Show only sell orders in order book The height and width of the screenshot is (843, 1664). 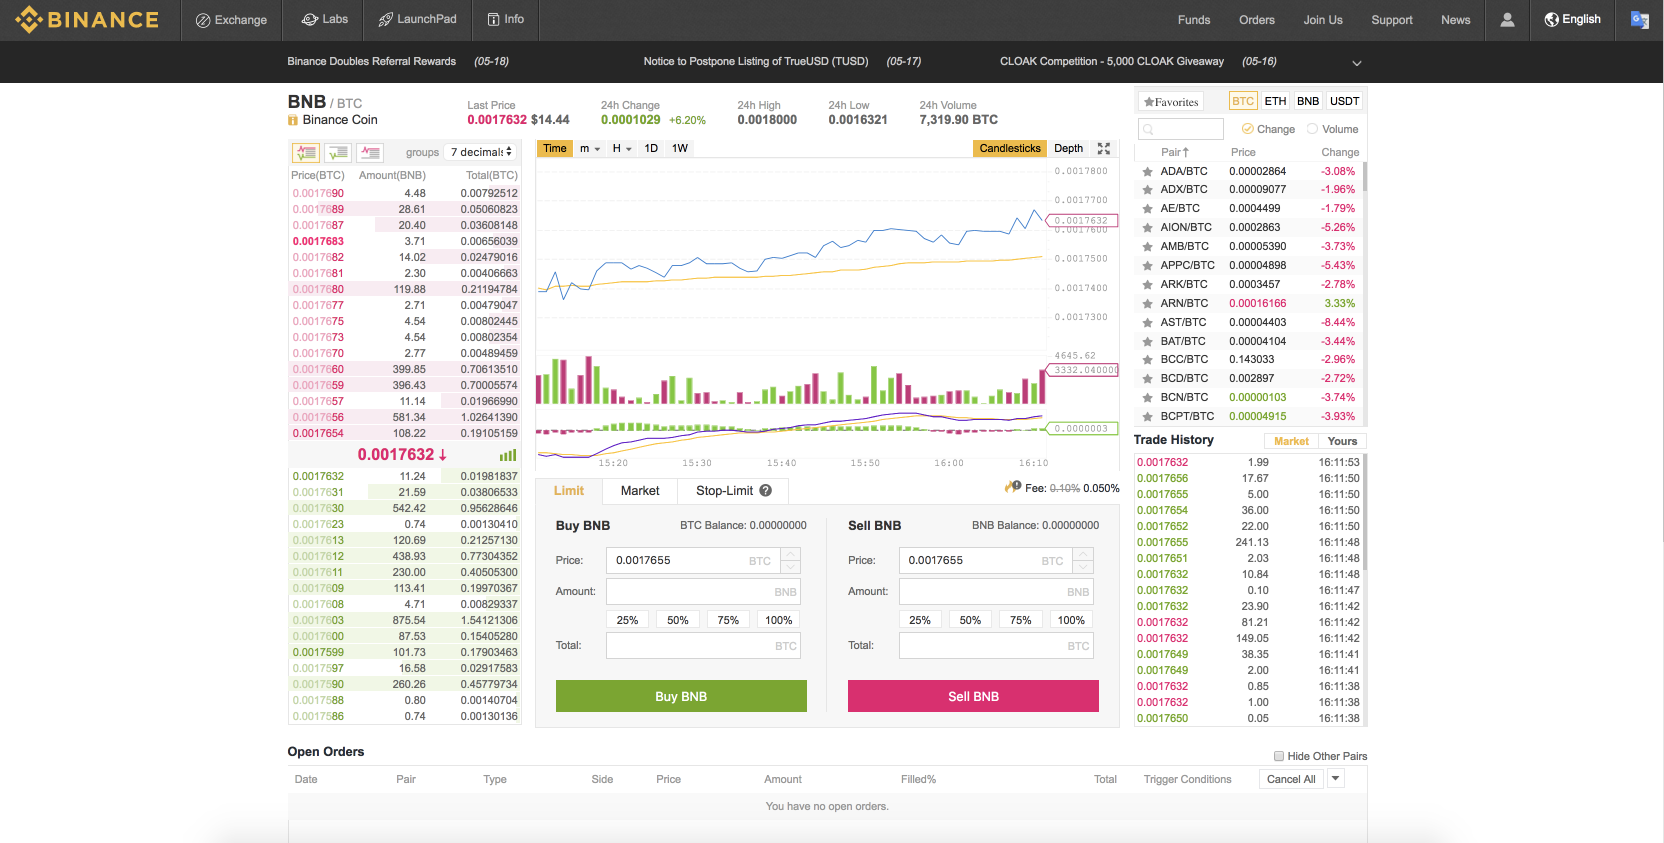click(370, 153)
